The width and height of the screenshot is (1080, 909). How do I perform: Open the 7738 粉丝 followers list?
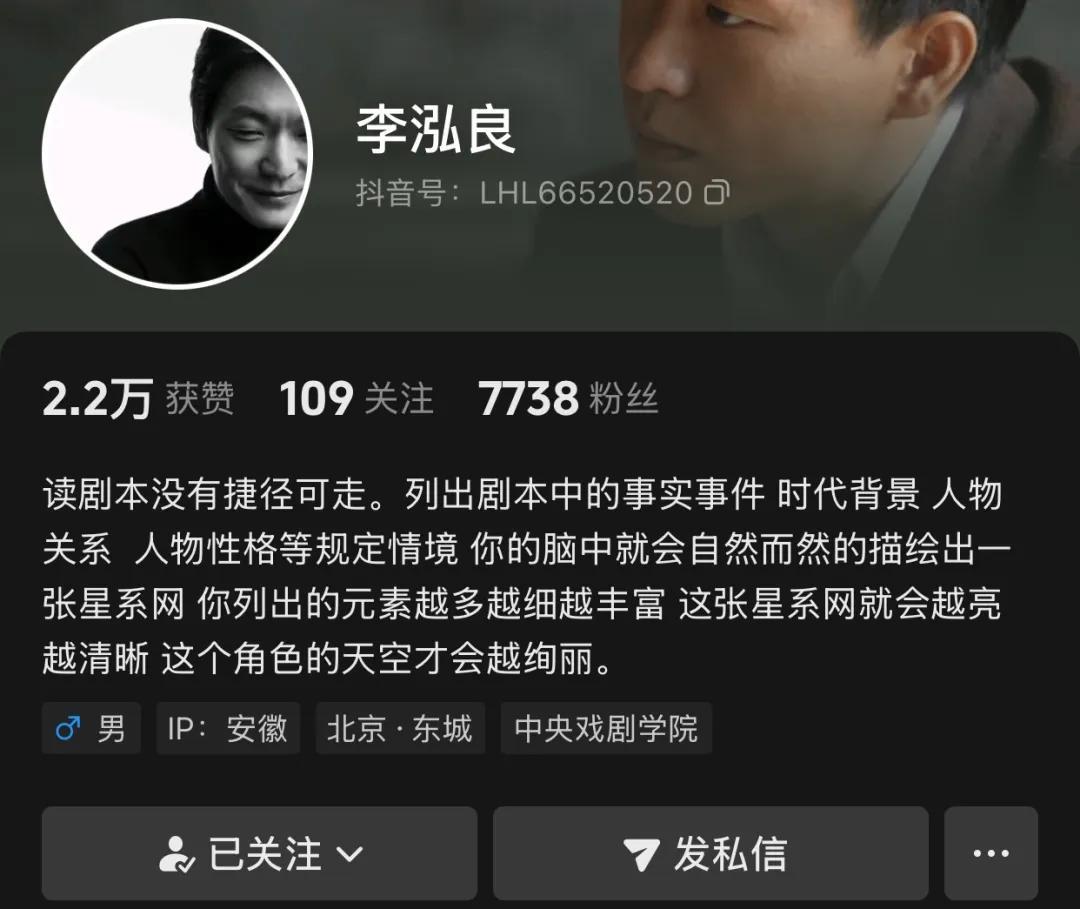(568, 399)
